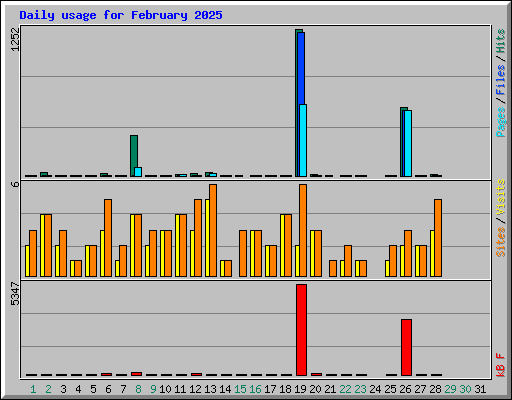The image size is (512, 400).
Task: Click day 5 axis label
Action: pos(93,389)
